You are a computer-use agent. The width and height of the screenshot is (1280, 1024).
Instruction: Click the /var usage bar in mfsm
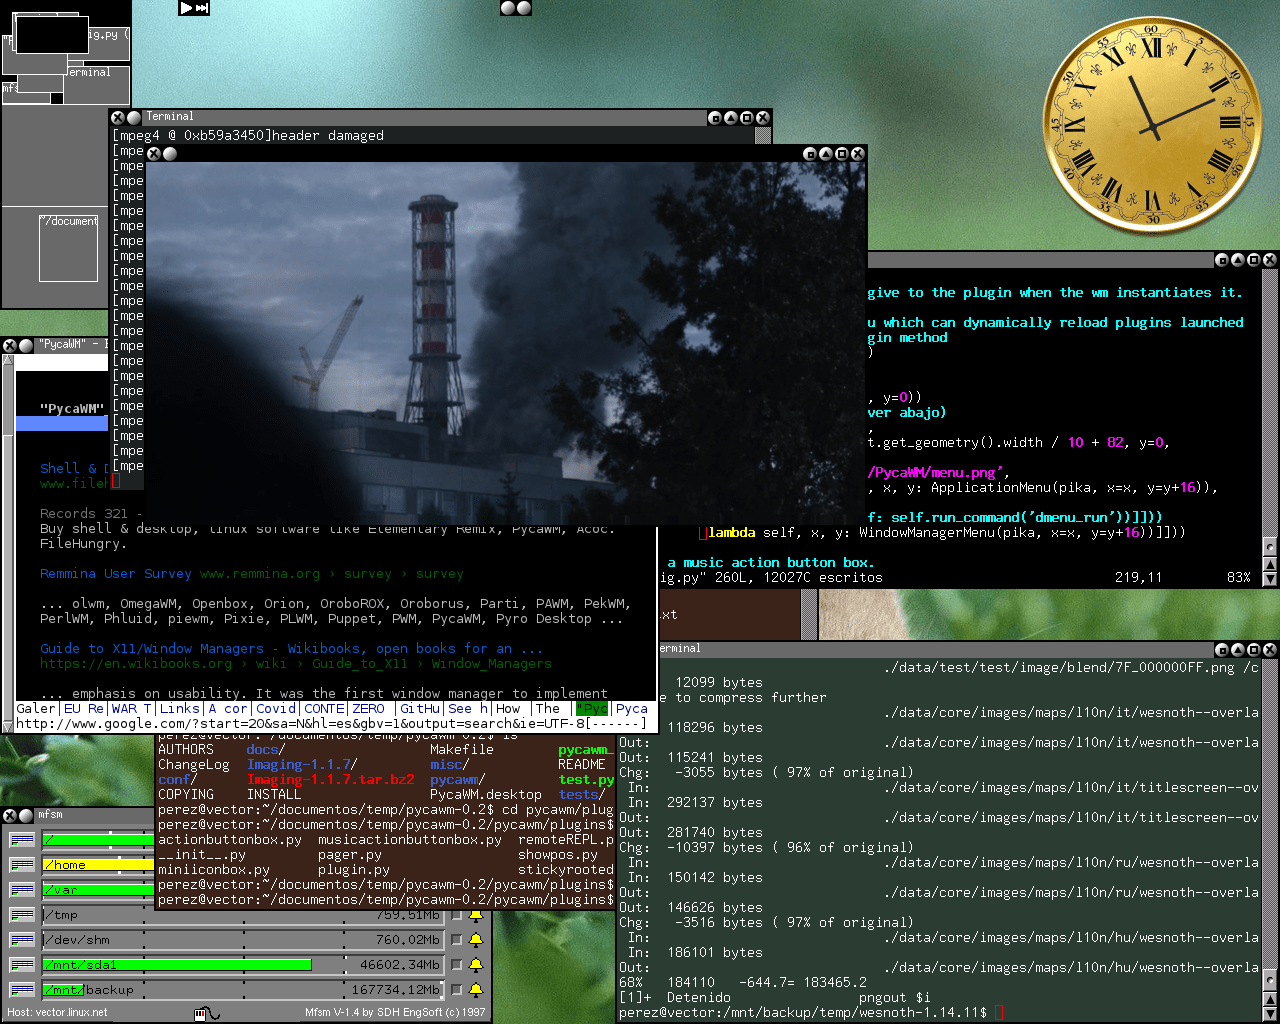click(x=99, y=890)
